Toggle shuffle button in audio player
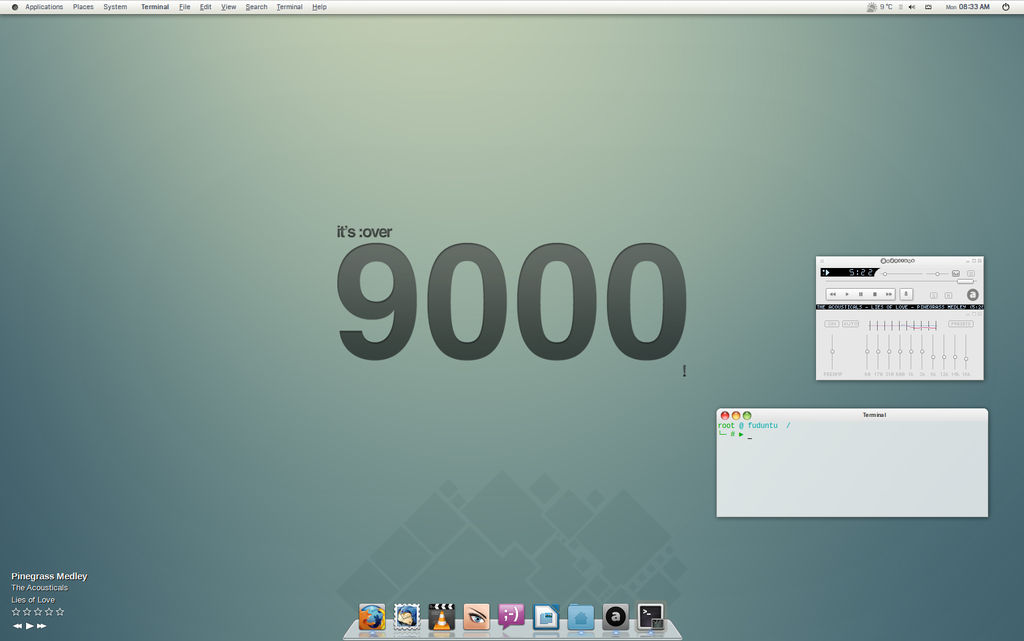This screenshot has width=1024, height=641. pyautogui.click(x=934, y=296)
